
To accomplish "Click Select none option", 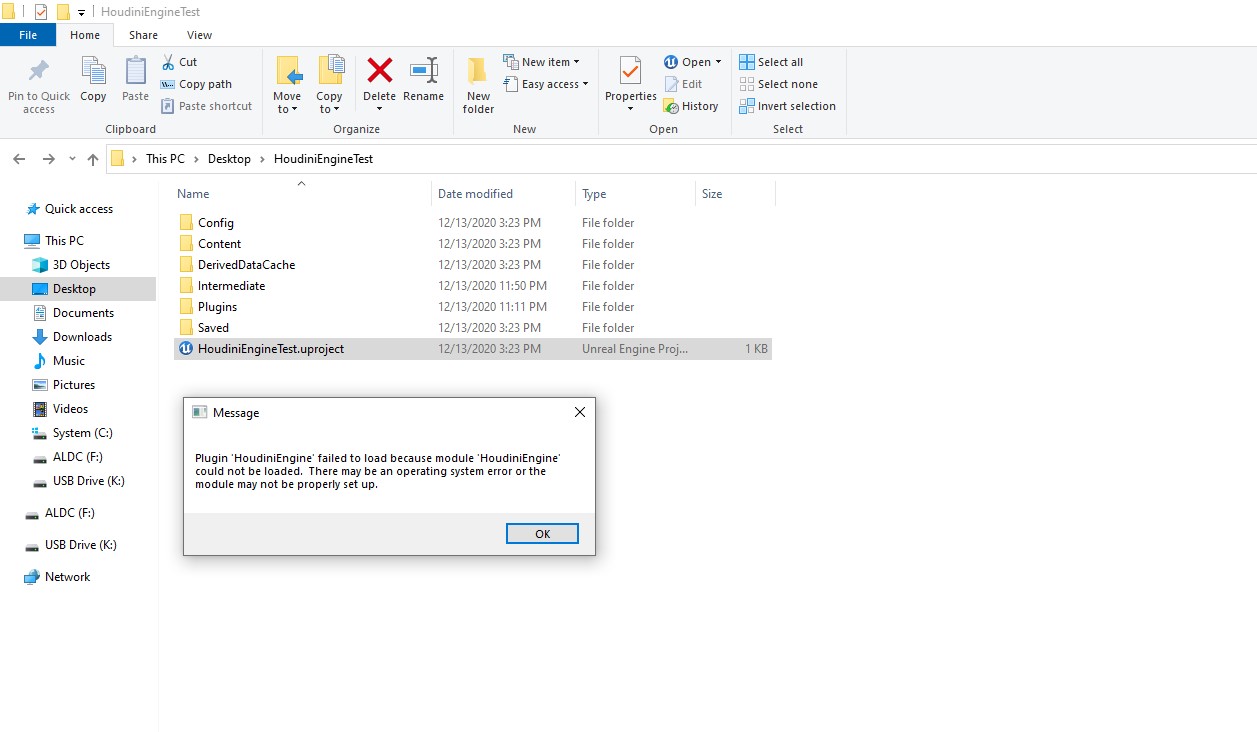I will point(778,84).
